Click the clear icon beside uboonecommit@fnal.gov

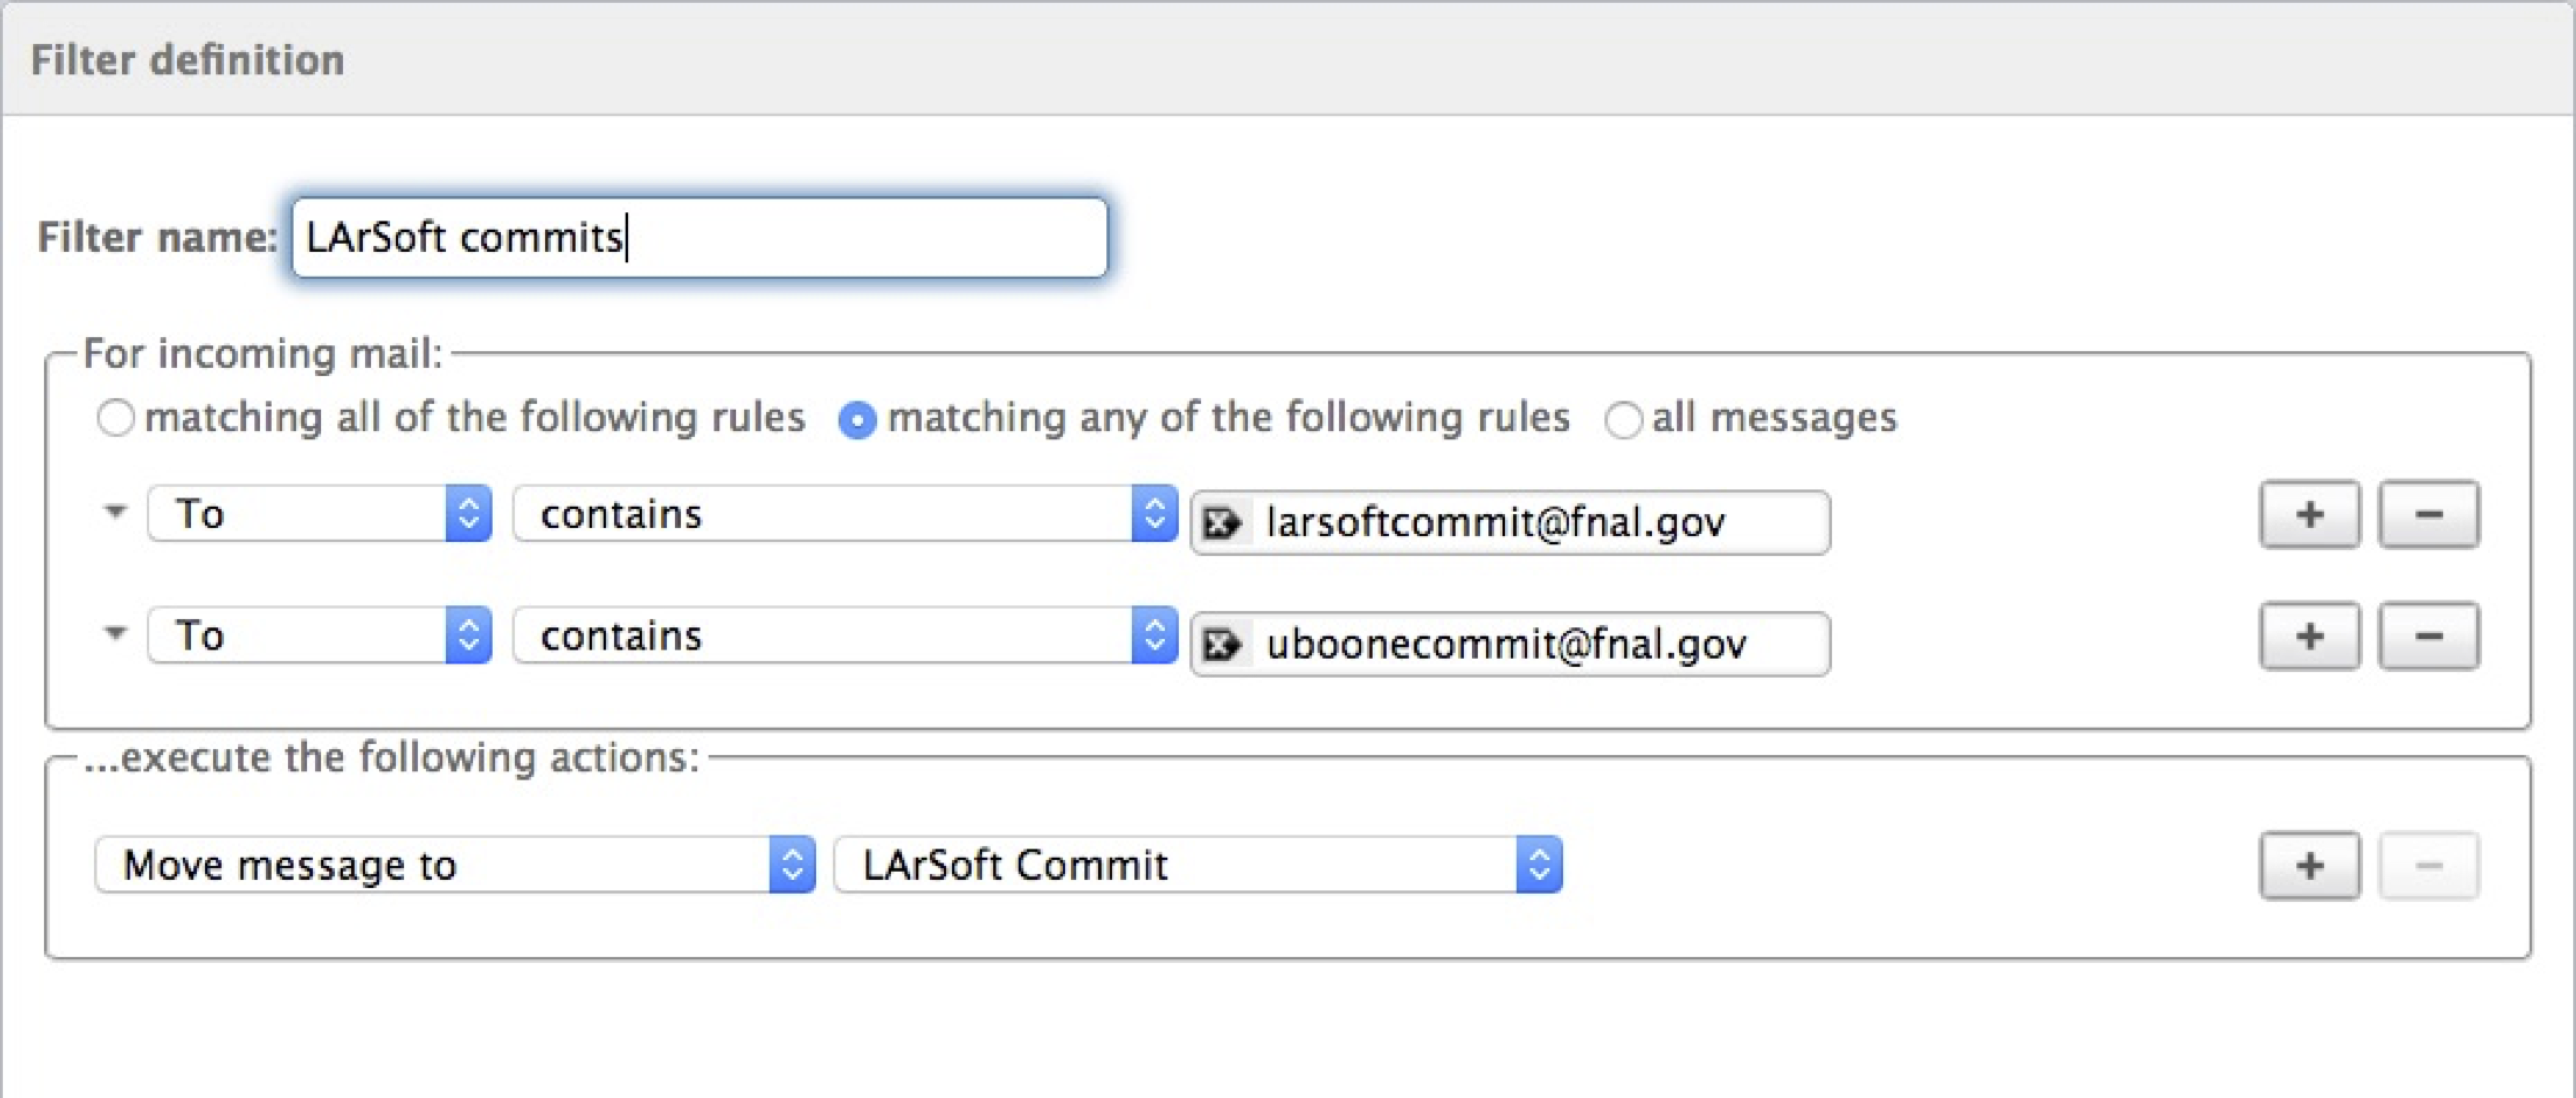[x=1221, y=645]
